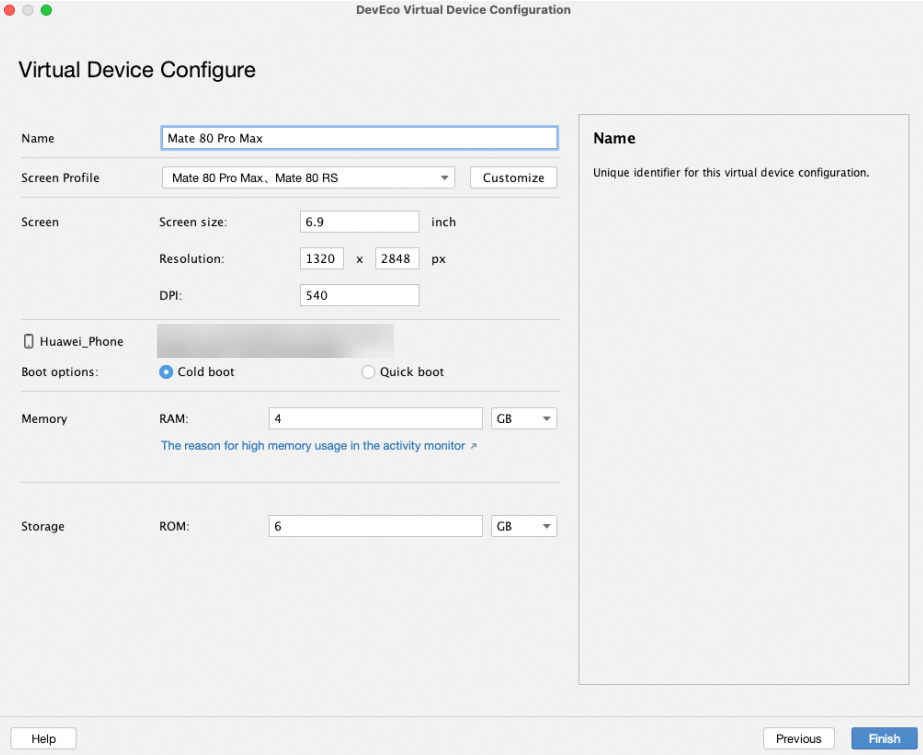Expand the RAM unit GB dropdown
This screenshot has width=923, height=755.
[x=524, y=419]
